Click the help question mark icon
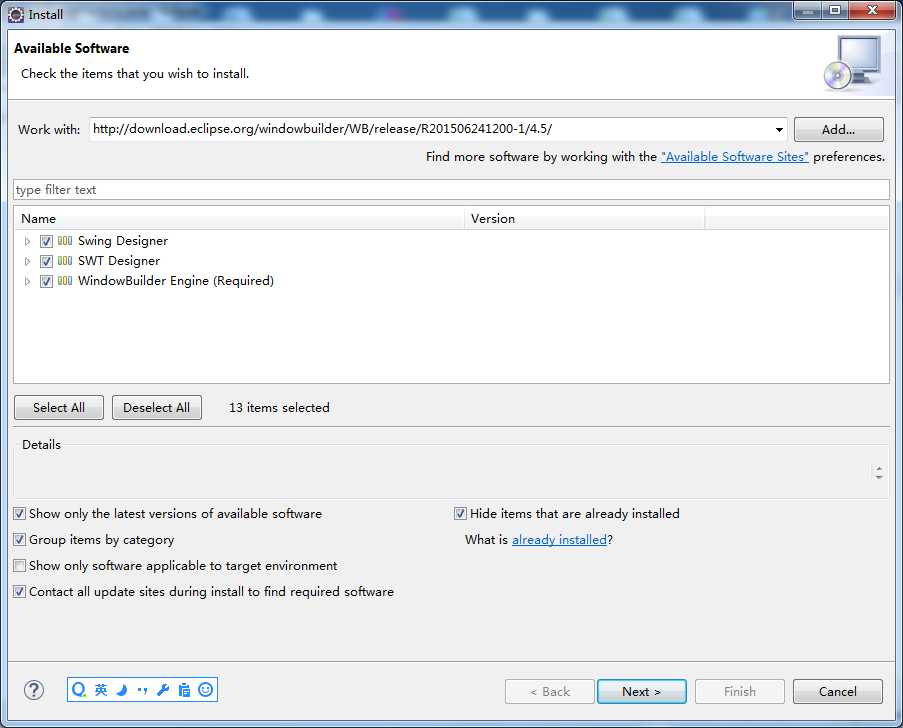The width and height of the screenshot is (903, 728). point(34,690)
